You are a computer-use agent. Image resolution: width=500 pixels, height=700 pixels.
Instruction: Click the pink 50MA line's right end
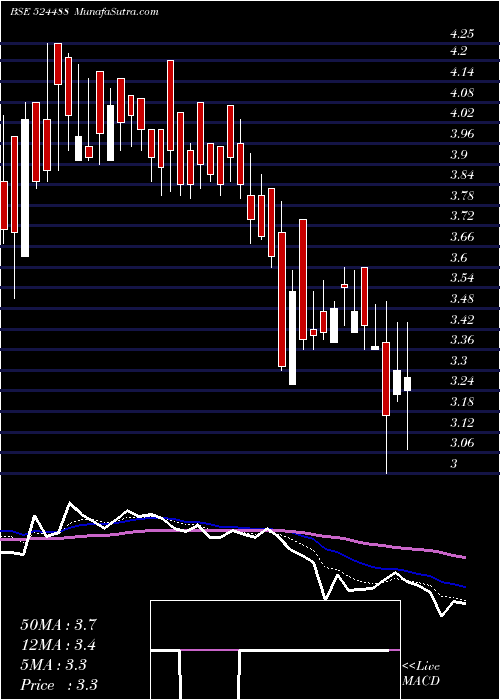coord(464,557)
